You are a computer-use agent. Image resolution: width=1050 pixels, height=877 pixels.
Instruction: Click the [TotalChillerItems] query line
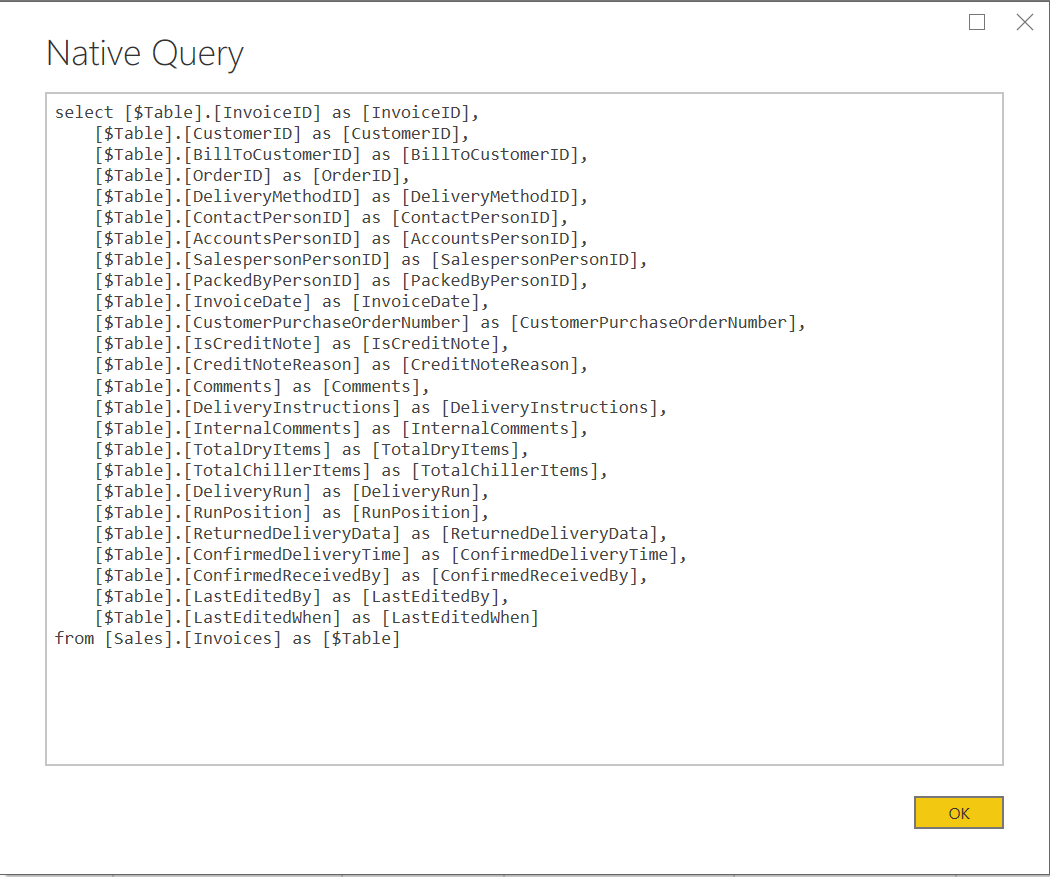[x=351, y=471]
